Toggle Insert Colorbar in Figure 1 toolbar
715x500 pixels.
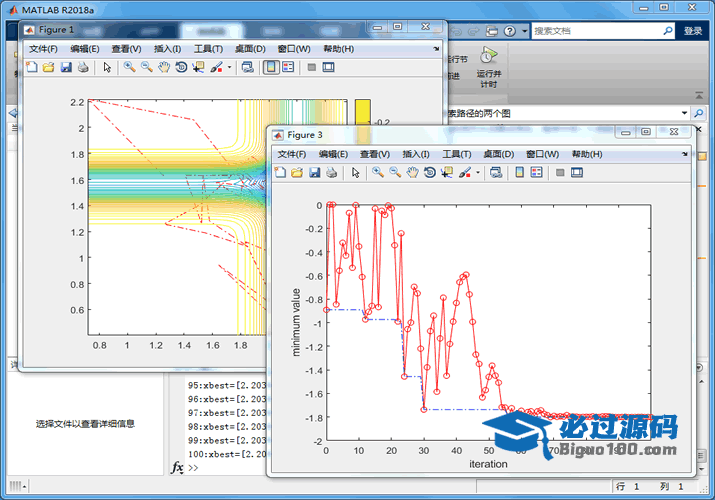pyautogui.click(x=271, y=67)
